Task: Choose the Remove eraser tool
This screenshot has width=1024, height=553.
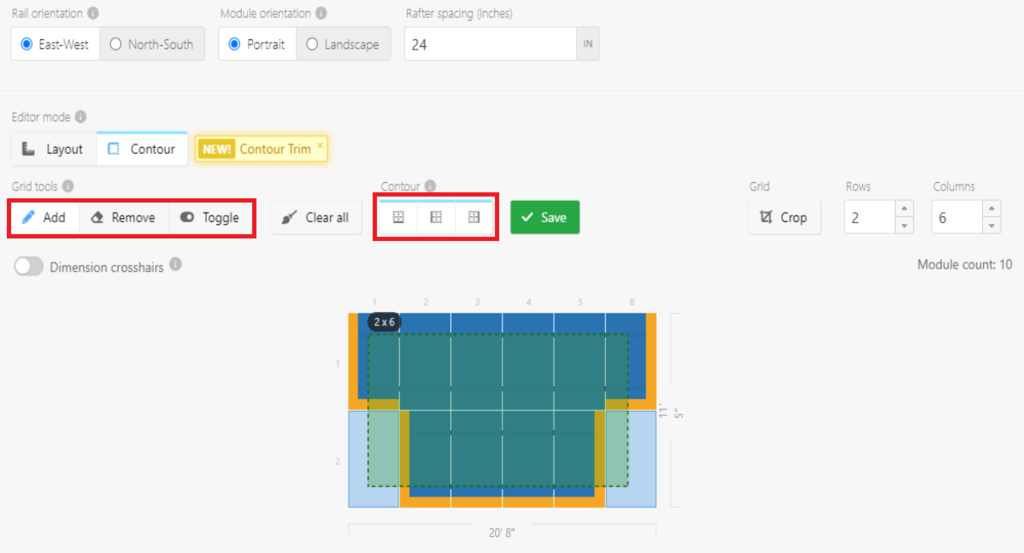Action: pyautogui.click(x=123, y=217)
